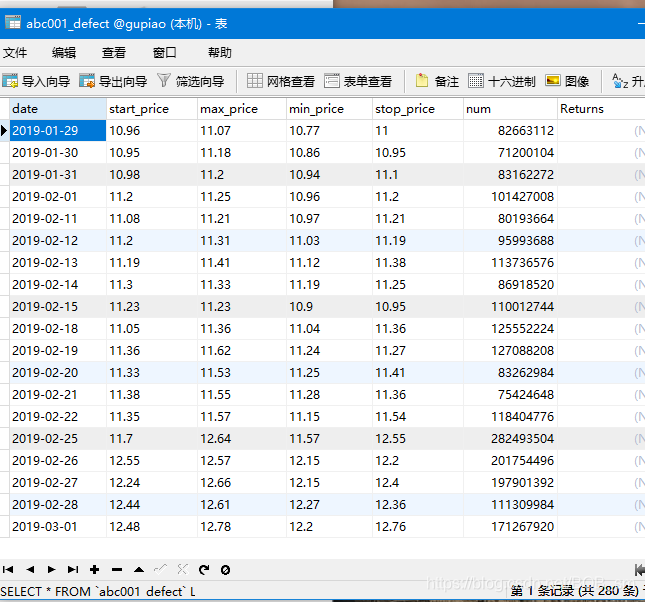Click the Returns column header
This screenshot has height=602, width=645.
point(601,109)
